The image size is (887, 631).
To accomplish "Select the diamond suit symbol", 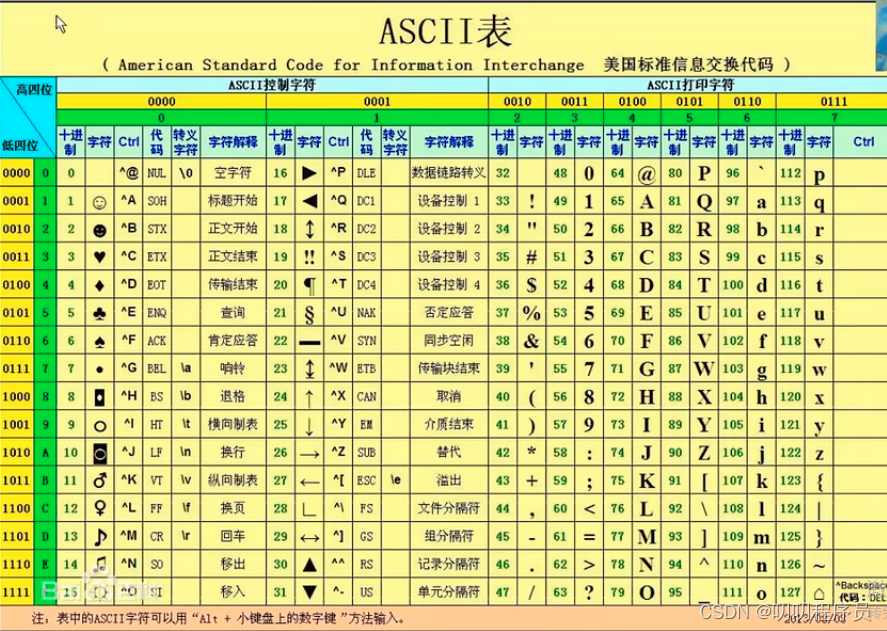I will click(100, 285).
